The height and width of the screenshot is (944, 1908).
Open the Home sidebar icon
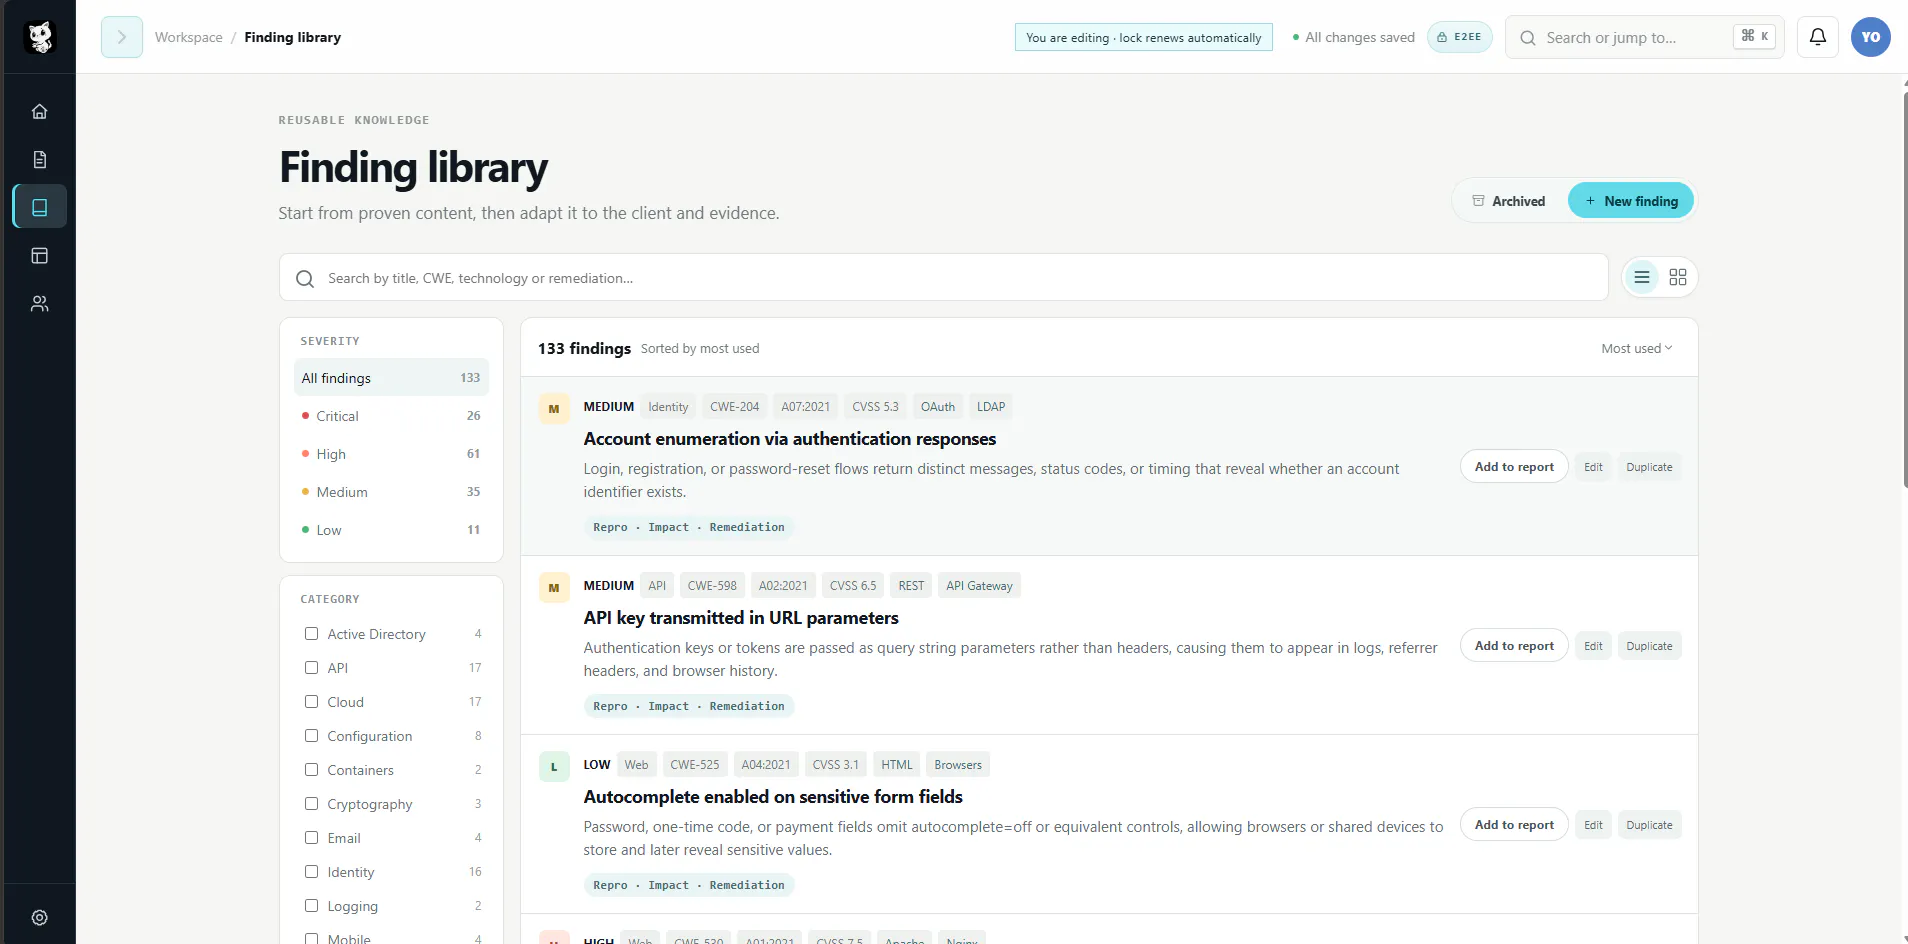pos(40,111)
